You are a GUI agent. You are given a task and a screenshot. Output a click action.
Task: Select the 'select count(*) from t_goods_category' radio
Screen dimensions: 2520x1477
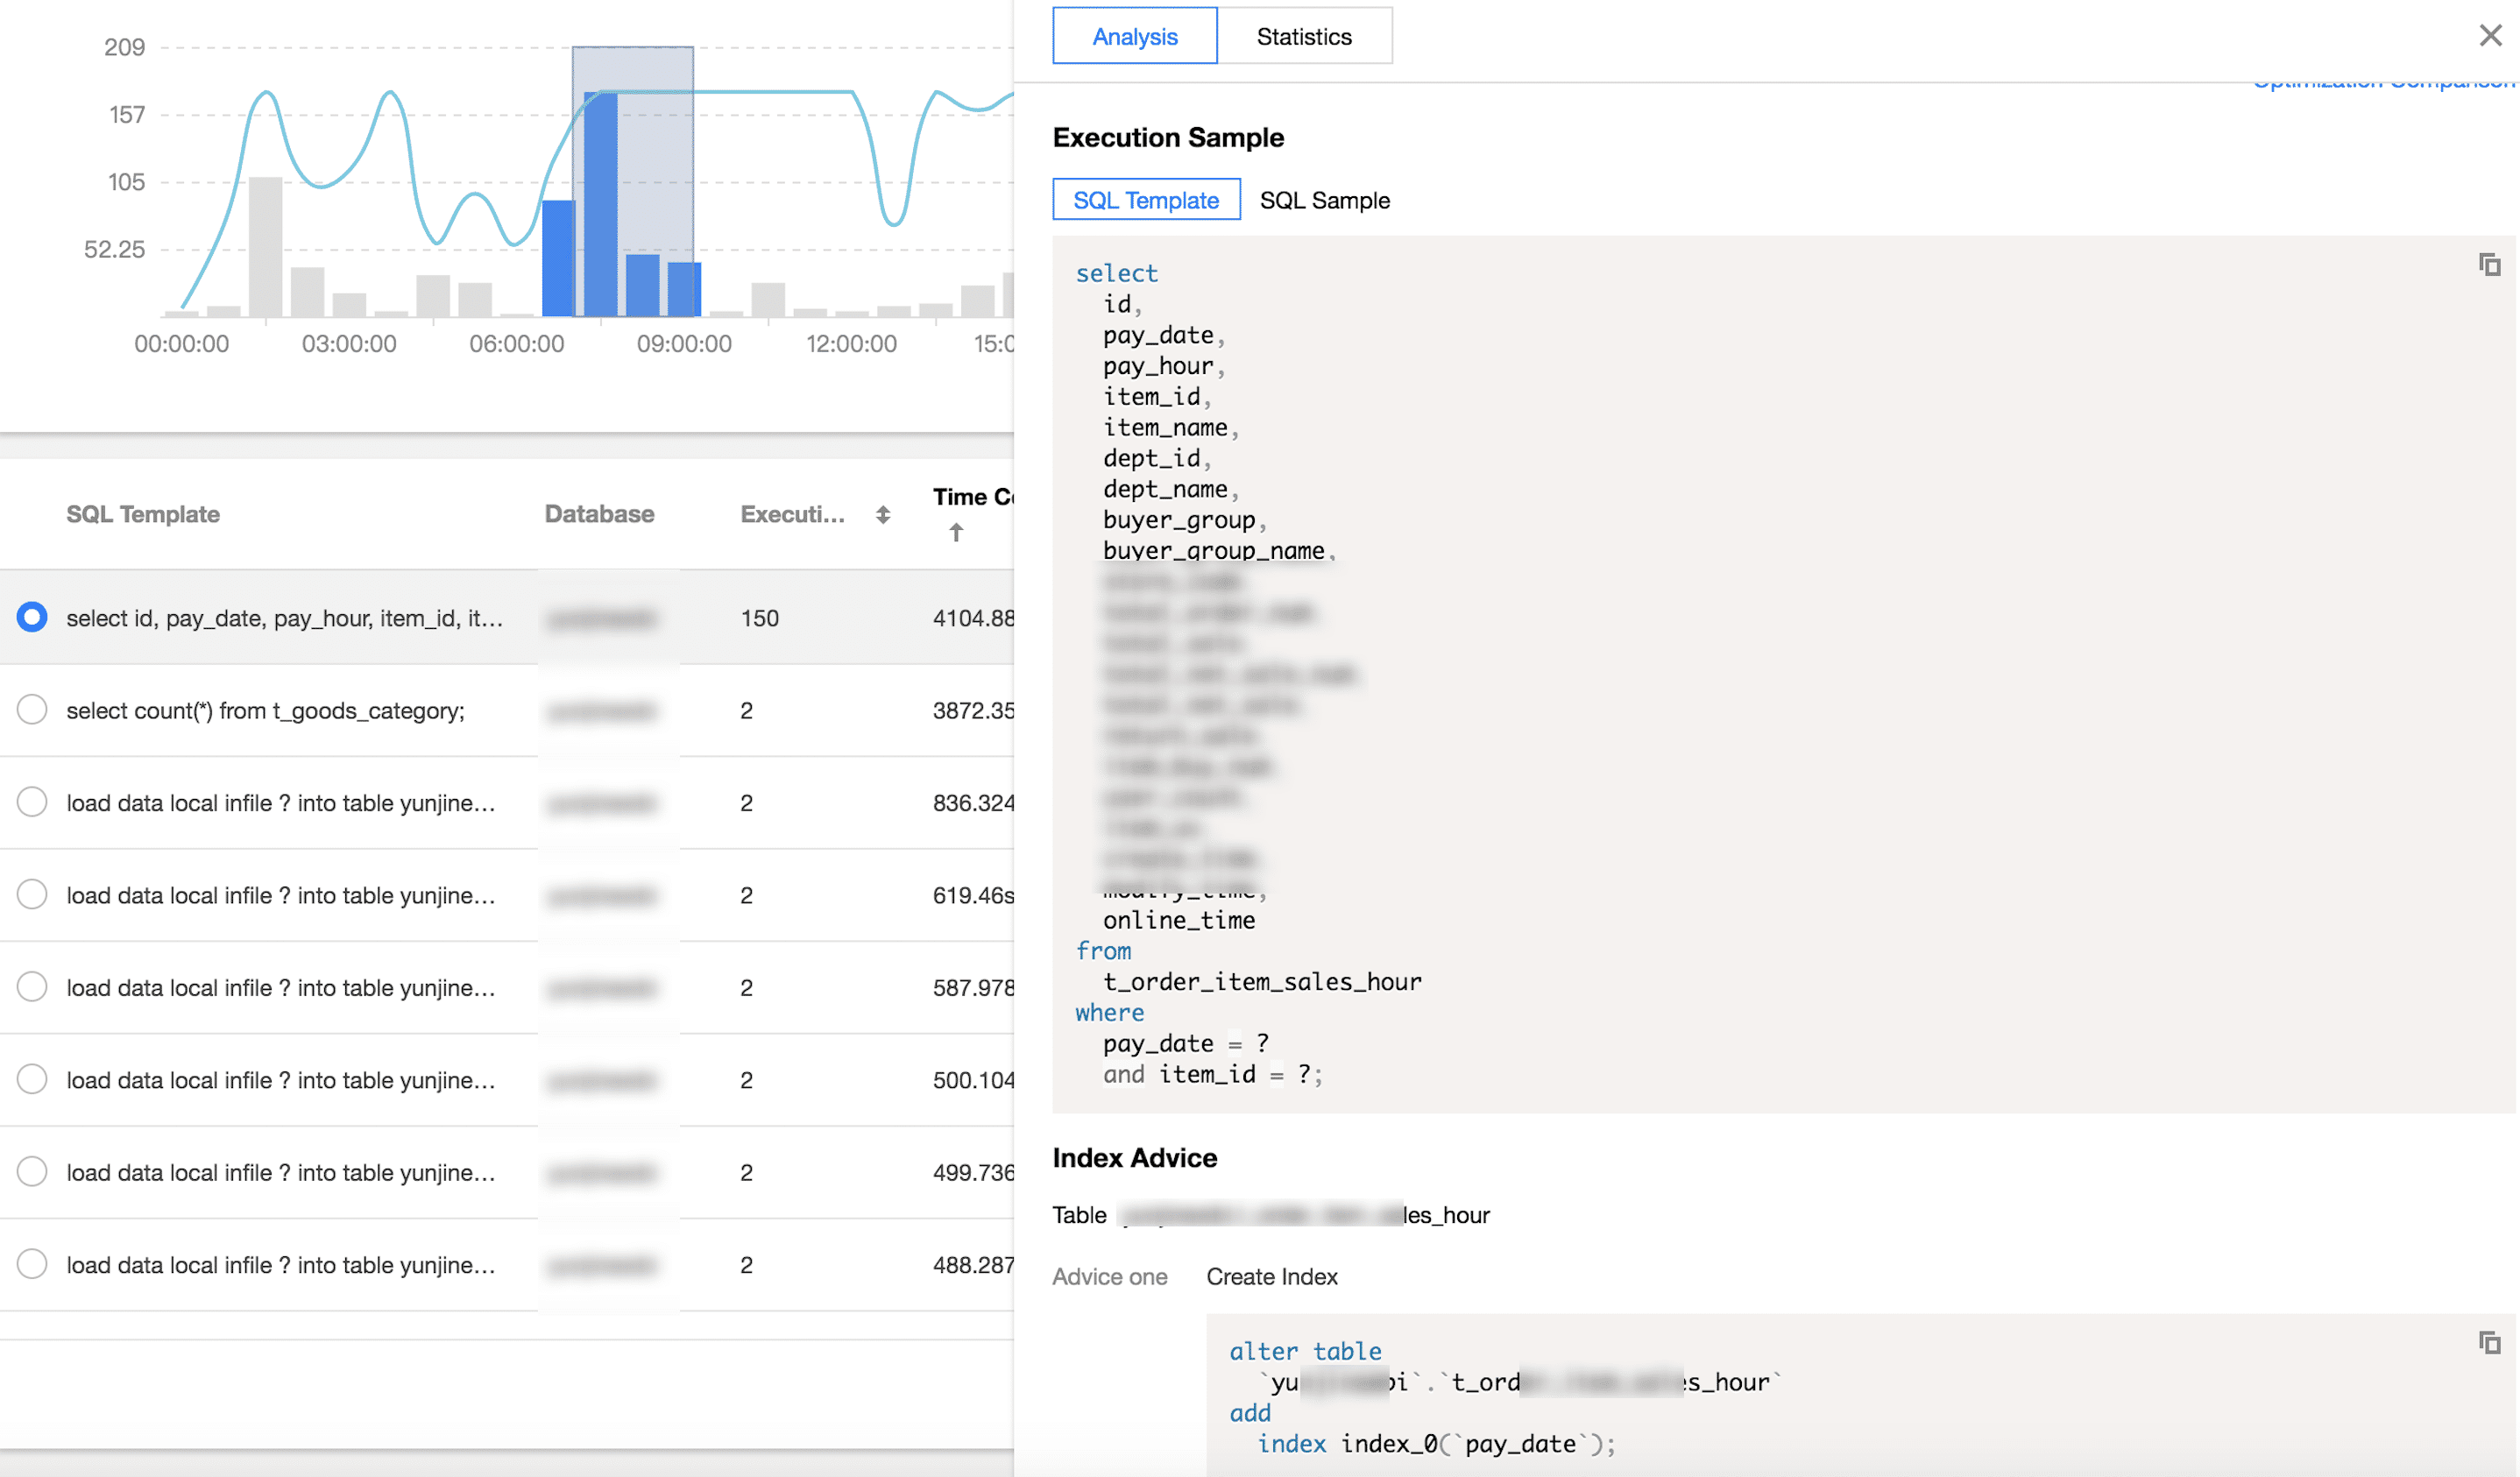(32, 710)
